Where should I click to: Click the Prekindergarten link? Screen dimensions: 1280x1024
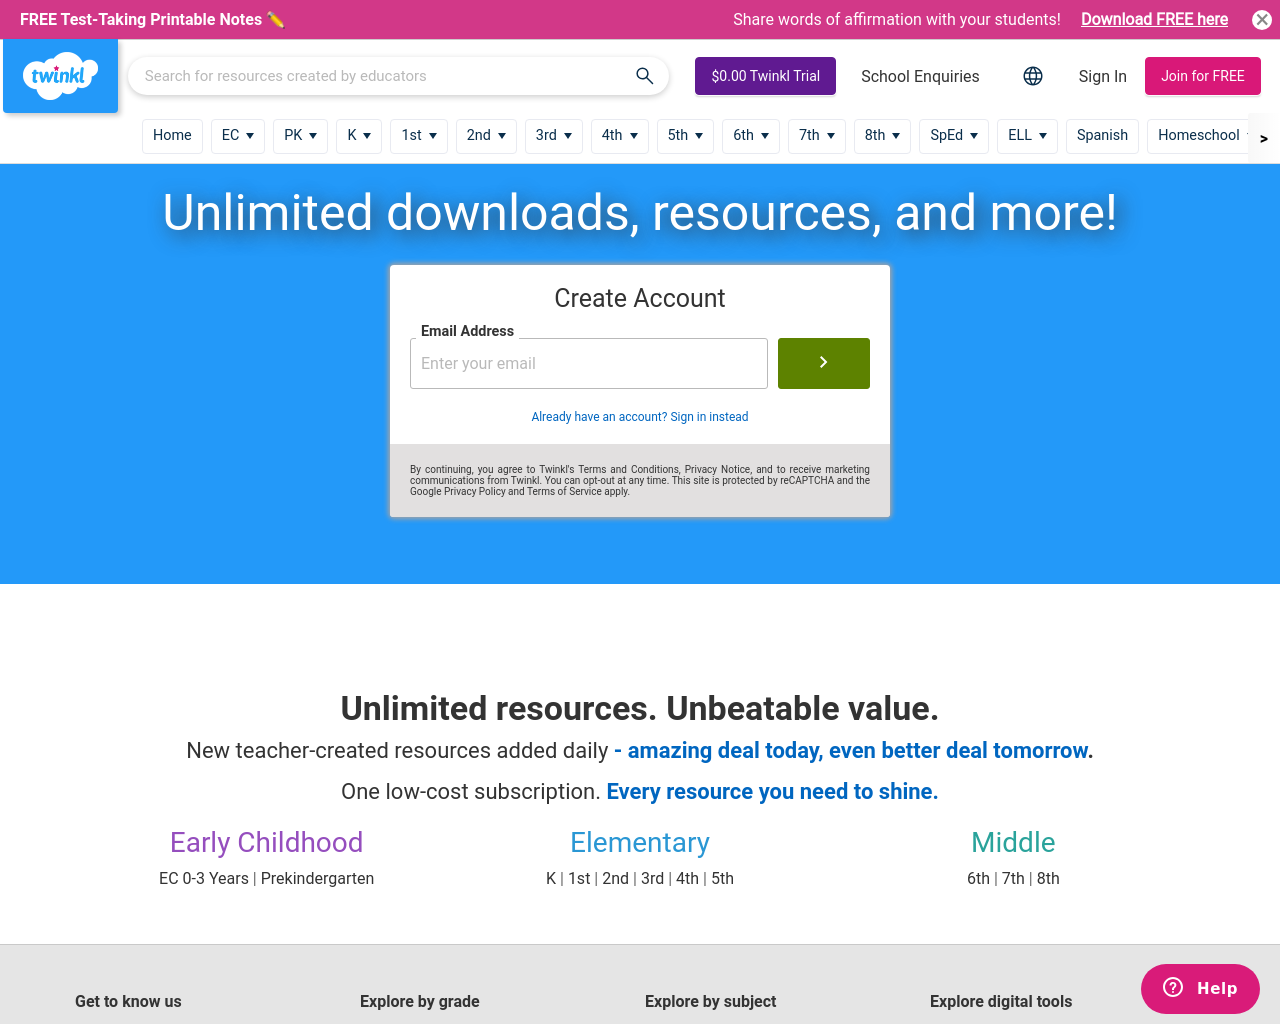pyautogui.click(x=317, y=878)
